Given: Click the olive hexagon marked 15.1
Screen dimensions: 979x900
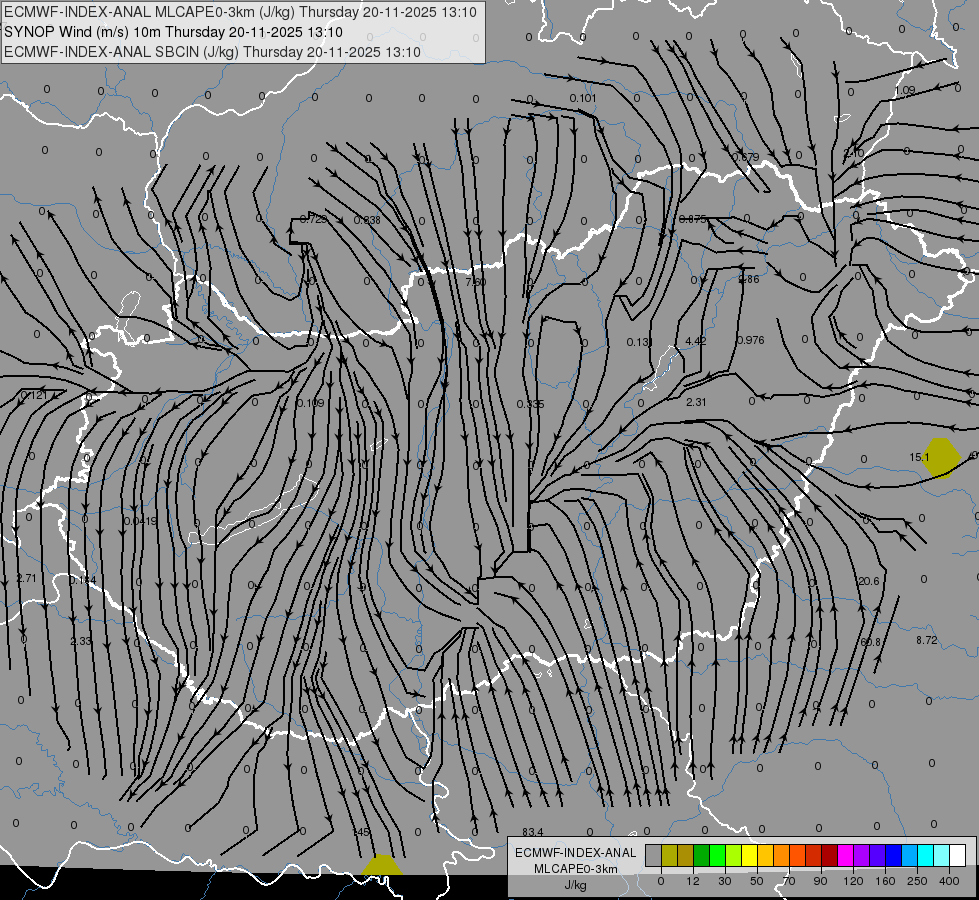Looking at the screenshot, I should click(x=940, y=458).
